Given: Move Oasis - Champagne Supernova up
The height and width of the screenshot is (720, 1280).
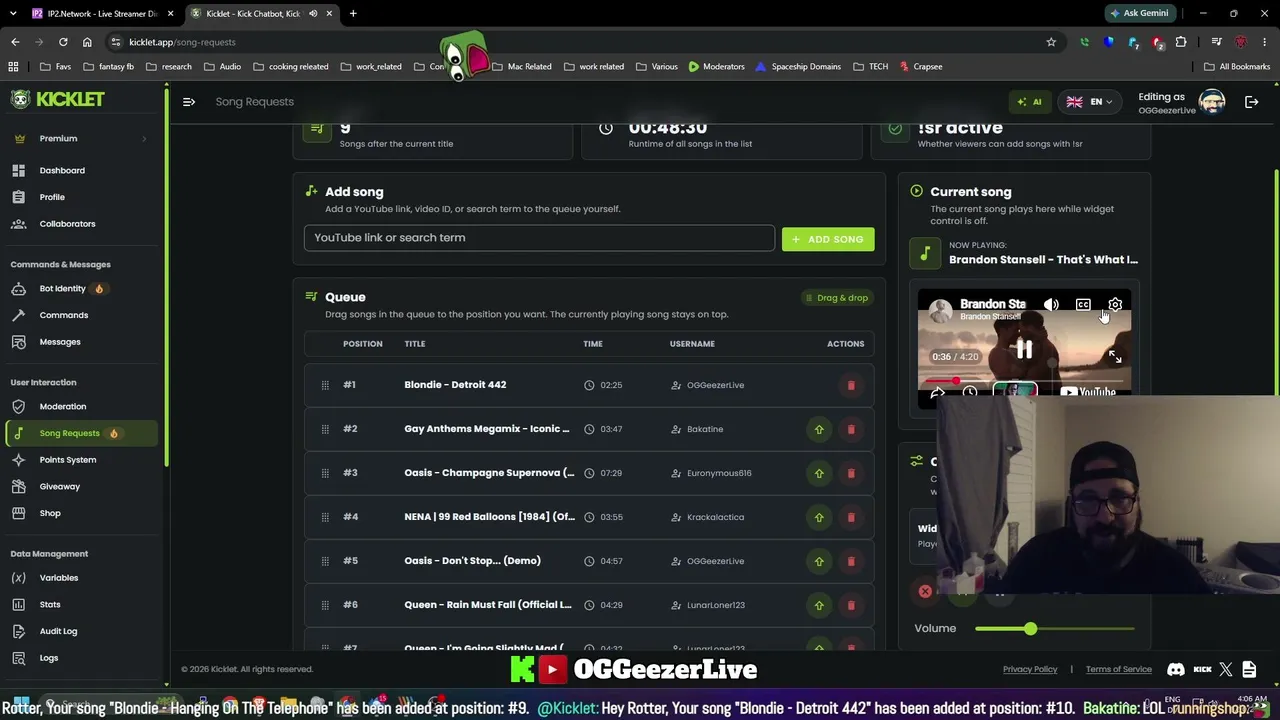Looking at the screenshot, I should (819, 473).
